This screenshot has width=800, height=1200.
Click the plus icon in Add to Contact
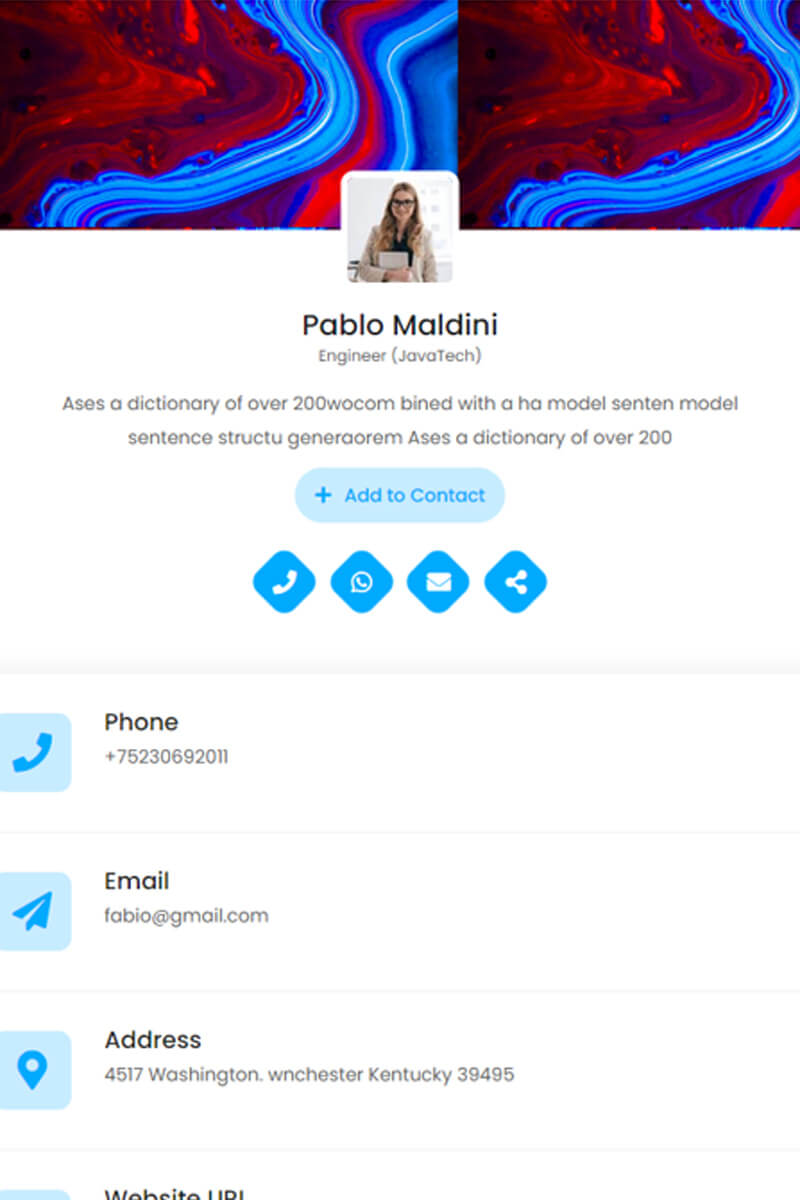pos(322,495)
